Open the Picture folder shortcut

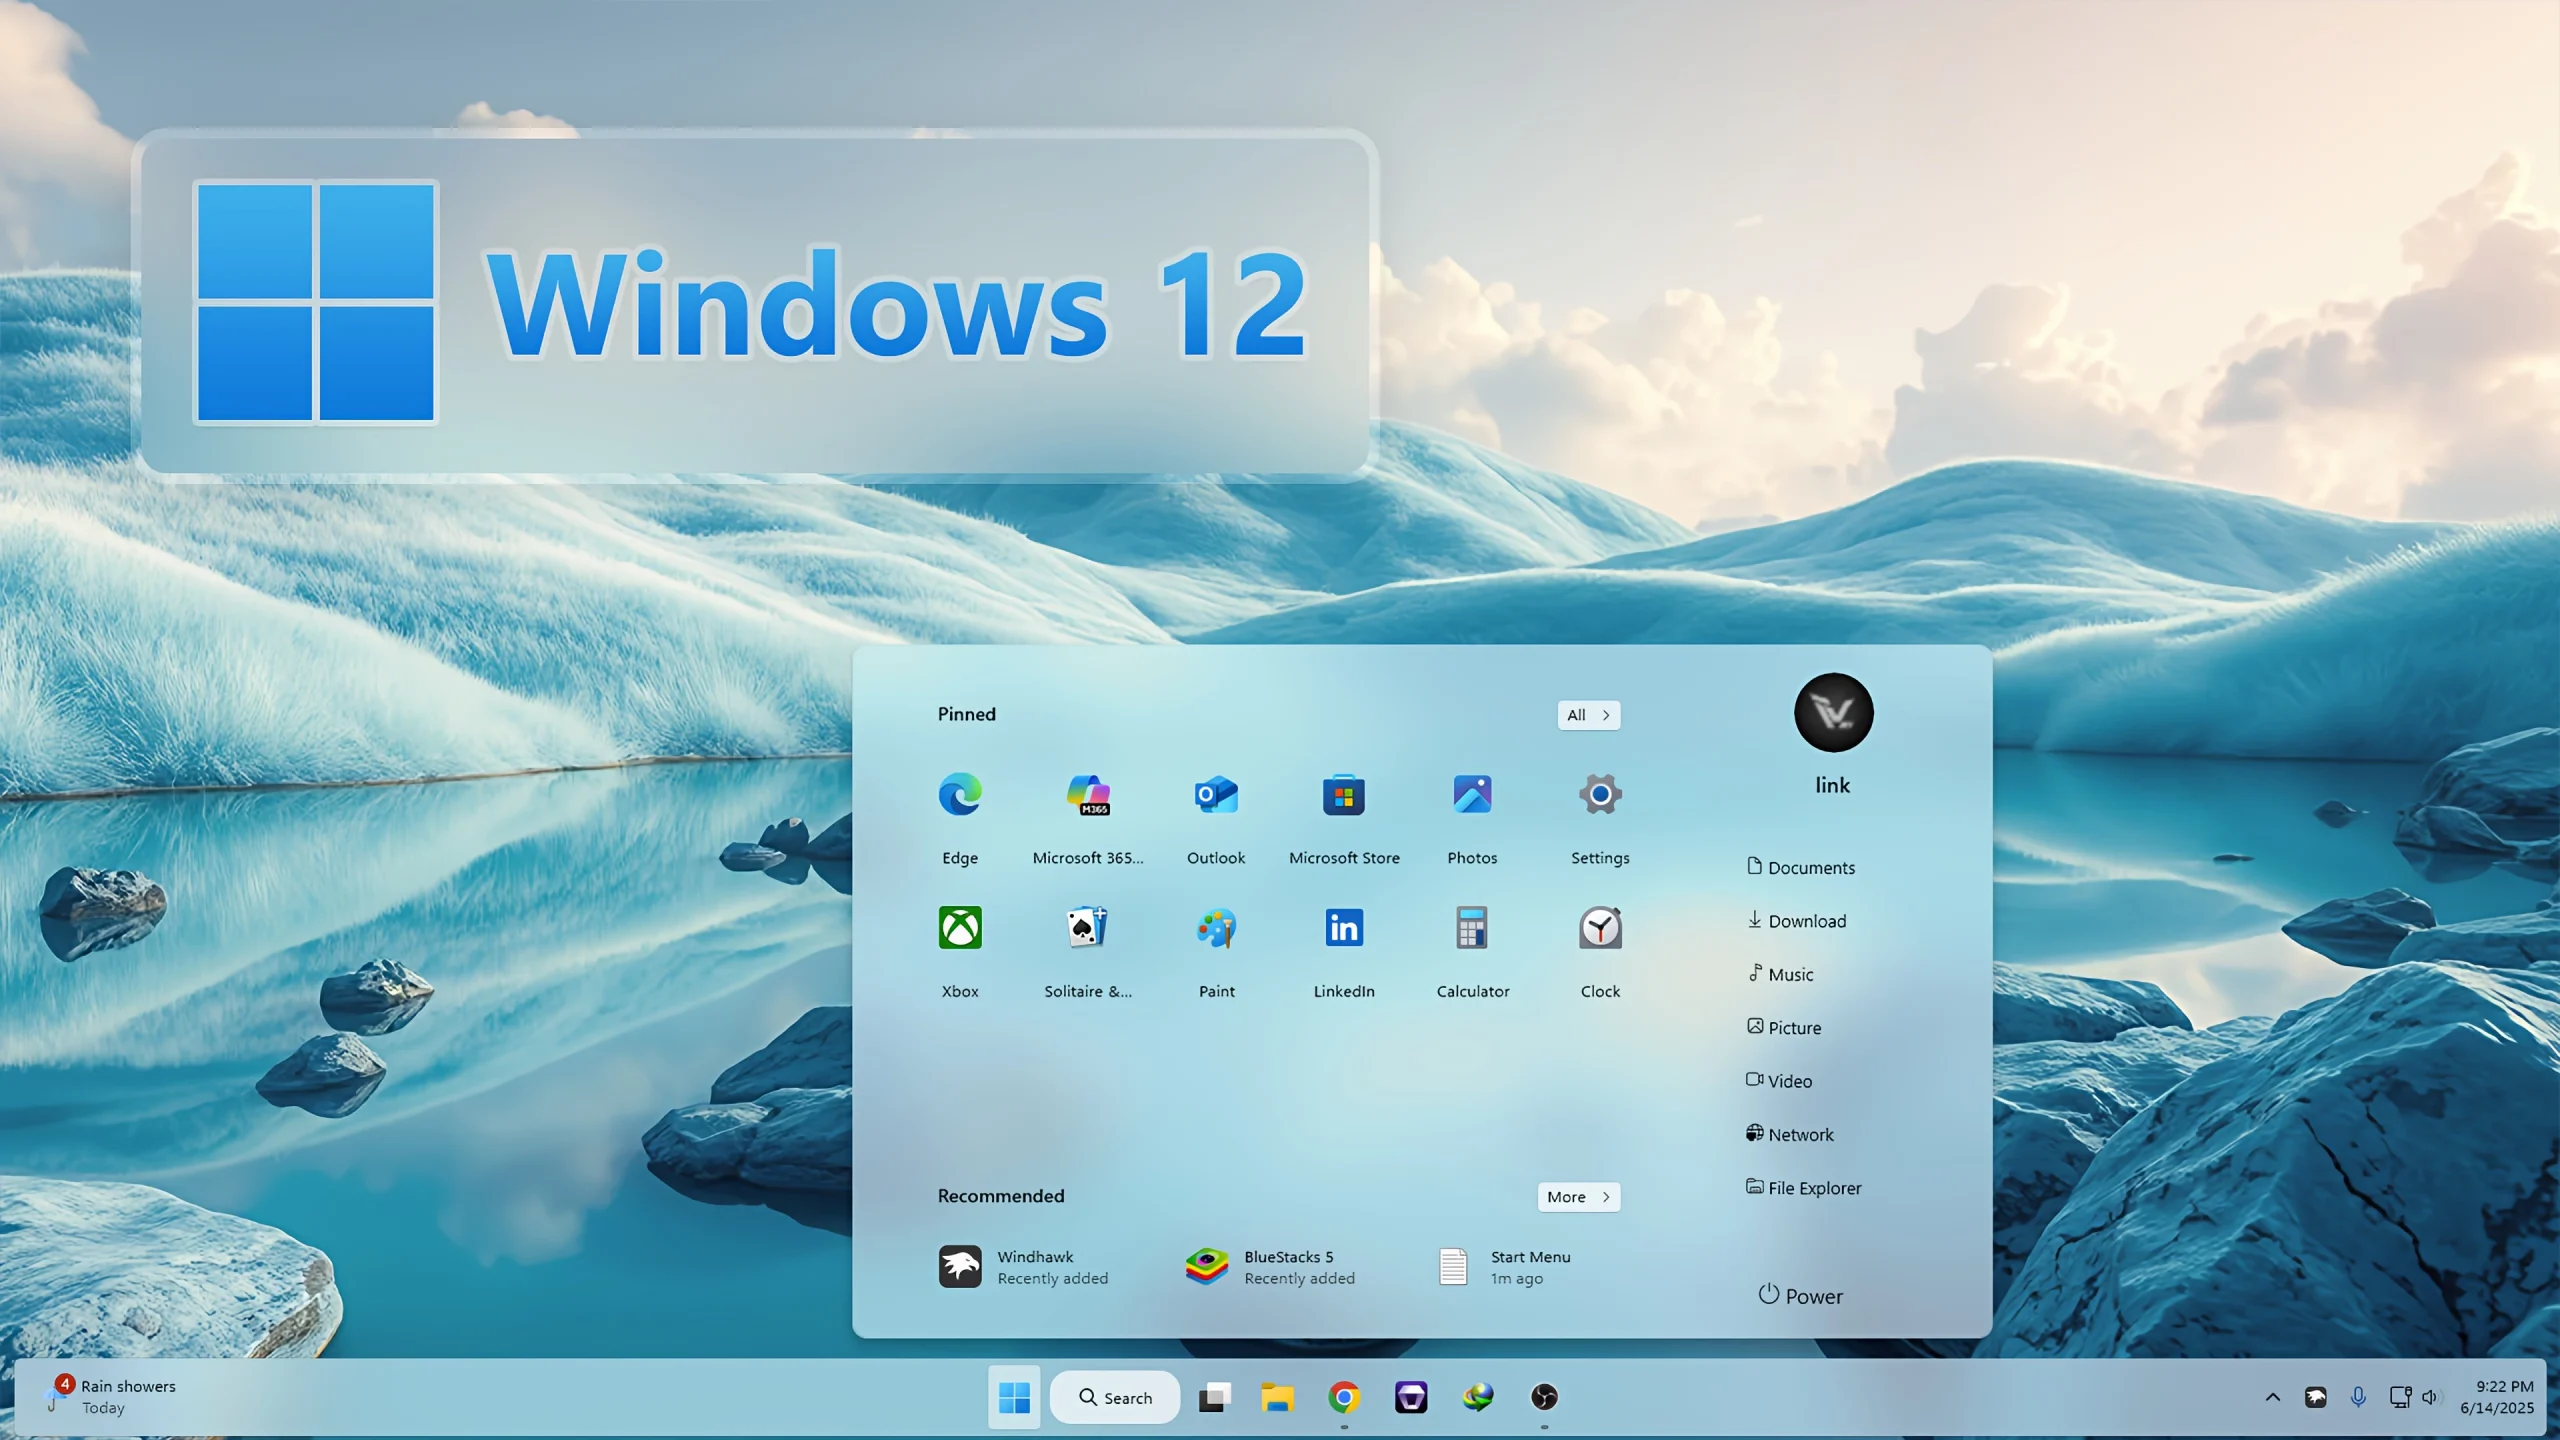pyautogui.click(x=1784, y=1027)
